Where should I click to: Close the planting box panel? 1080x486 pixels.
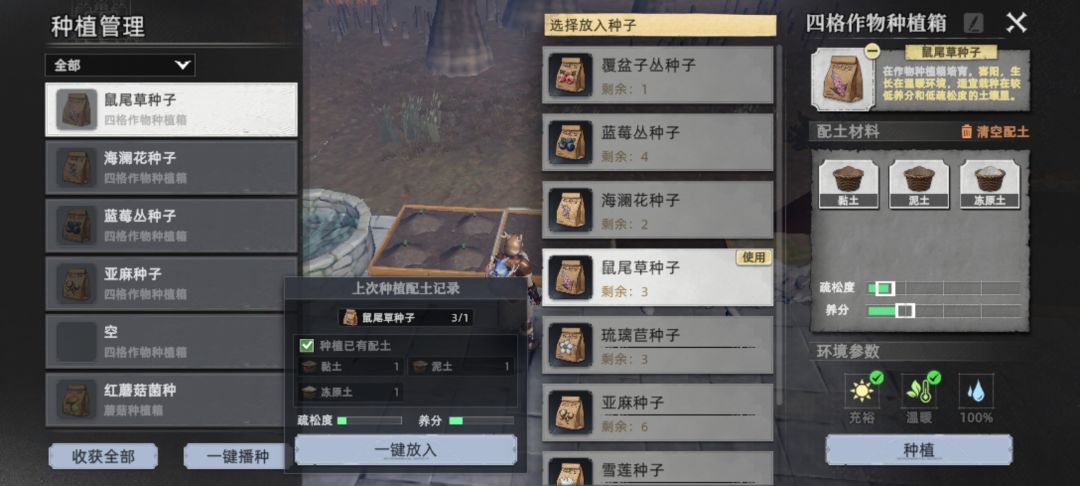(1017, 23)
